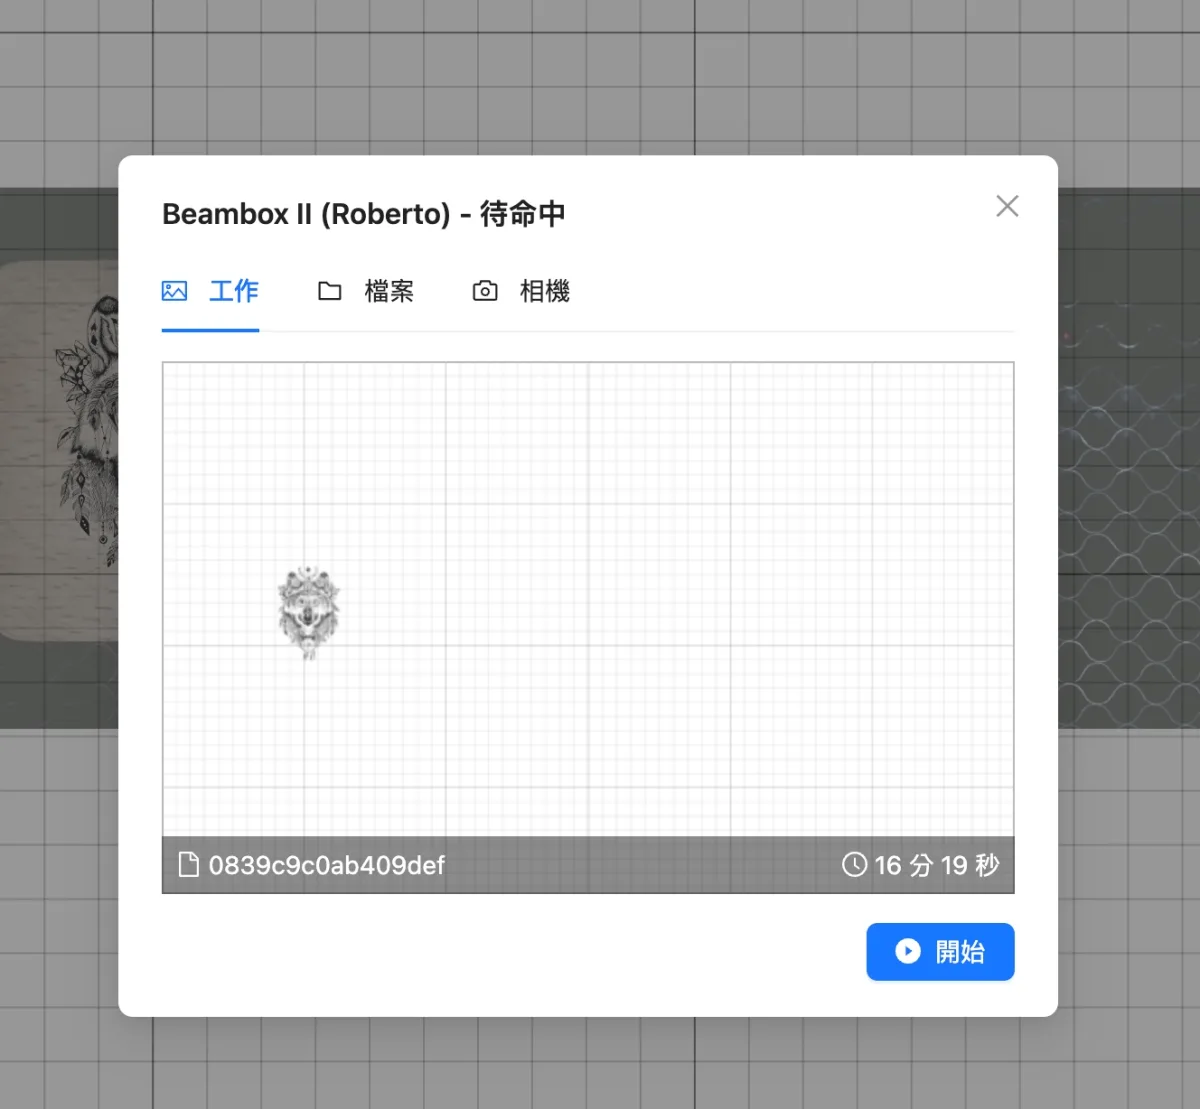Close the Beambox II dialog
Image resolution: width=1200 pixels, height=1109 pixels.
(x=1007, y=206)
